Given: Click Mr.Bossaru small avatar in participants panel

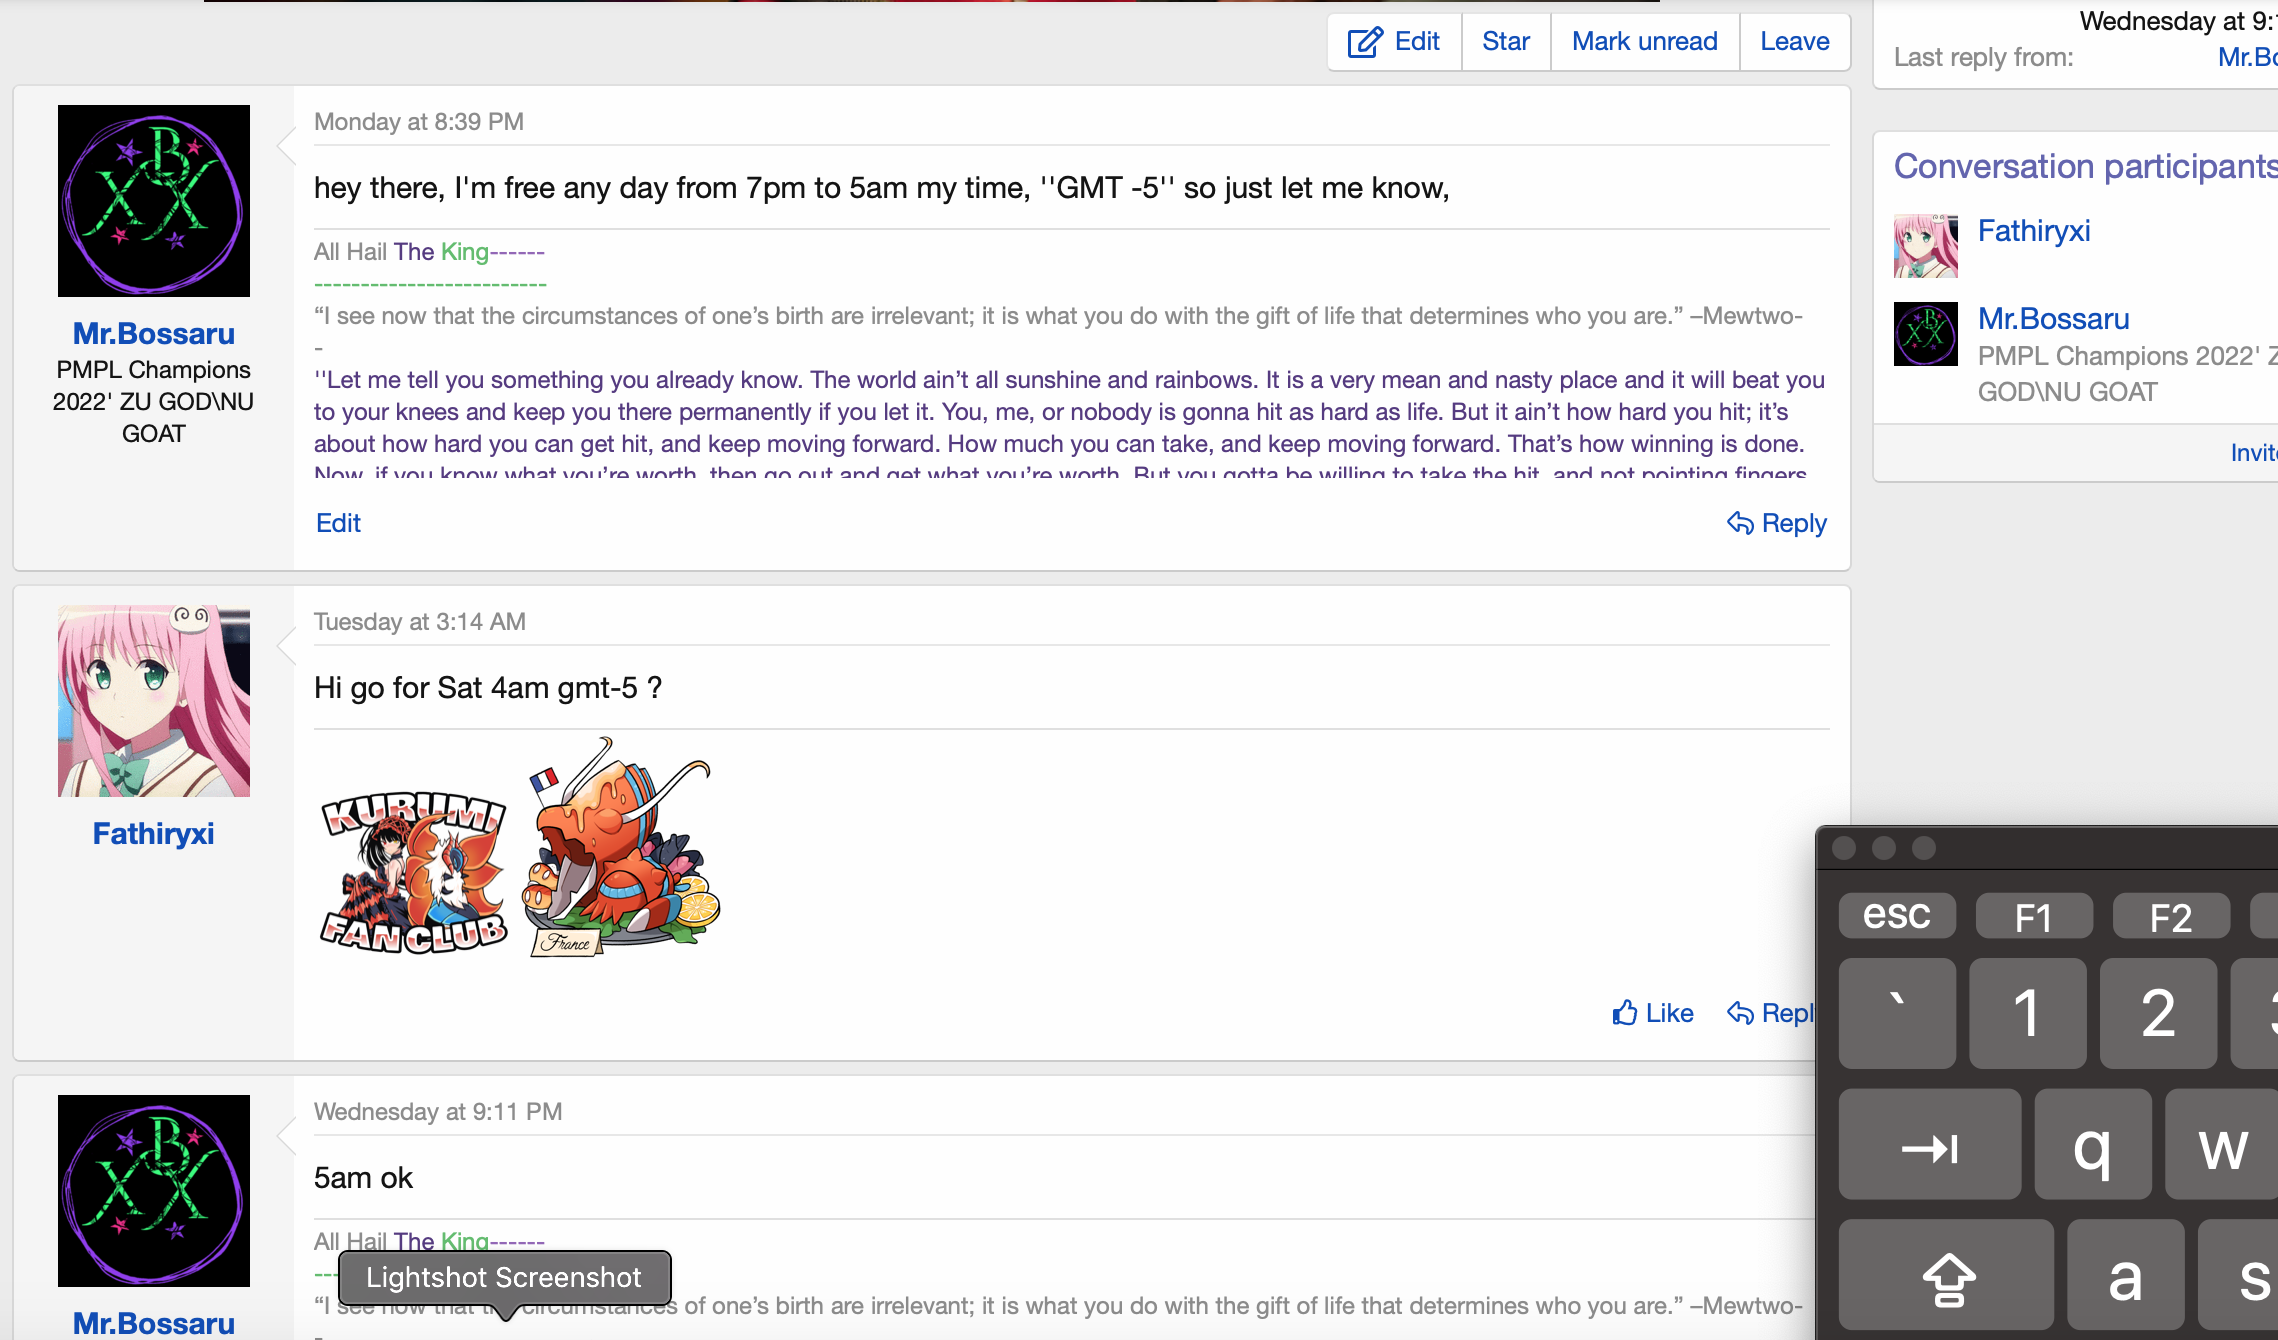Looking at the screenshot, I should pos(1925,334).
